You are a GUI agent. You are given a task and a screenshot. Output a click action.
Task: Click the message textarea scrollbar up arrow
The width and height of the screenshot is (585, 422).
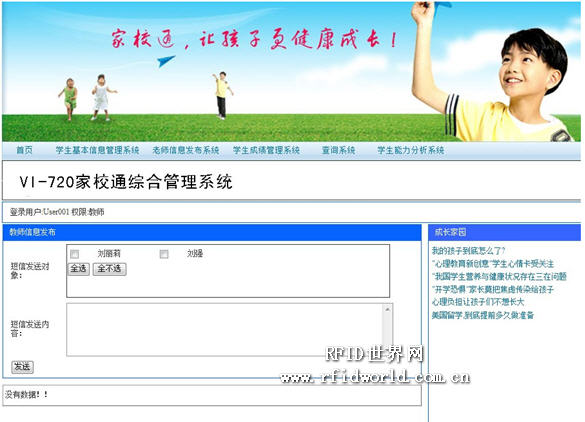pyautogui.click(x=388, y=309)
